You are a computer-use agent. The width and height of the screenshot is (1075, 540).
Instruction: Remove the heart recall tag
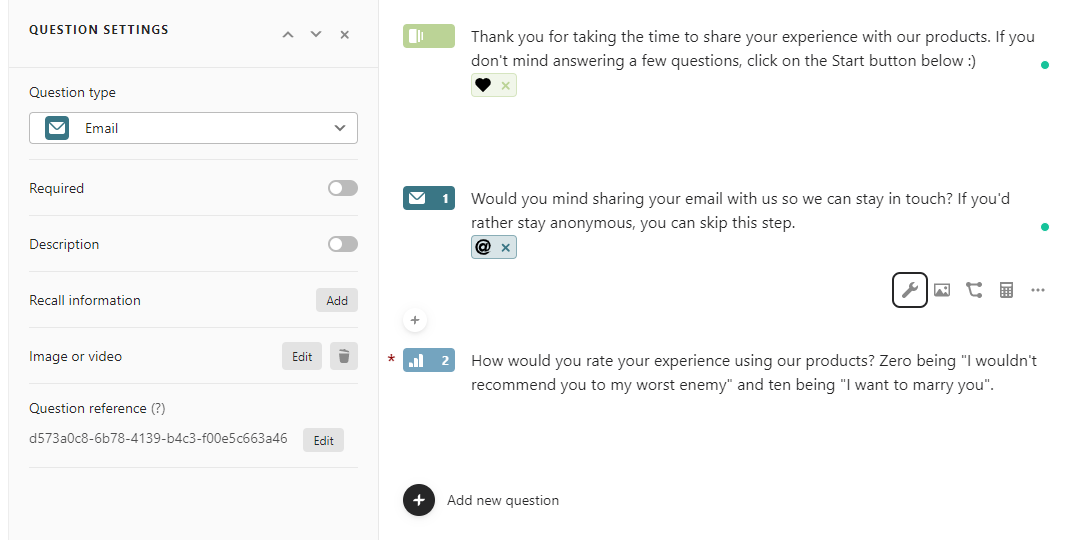(x=505, y=86)
